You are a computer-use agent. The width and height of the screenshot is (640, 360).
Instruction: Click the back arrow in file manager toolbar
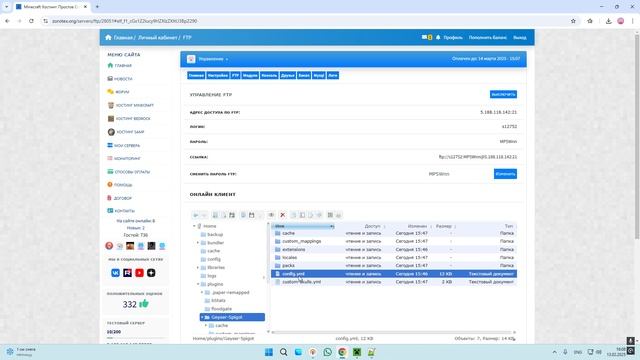[x=196, y=215]
